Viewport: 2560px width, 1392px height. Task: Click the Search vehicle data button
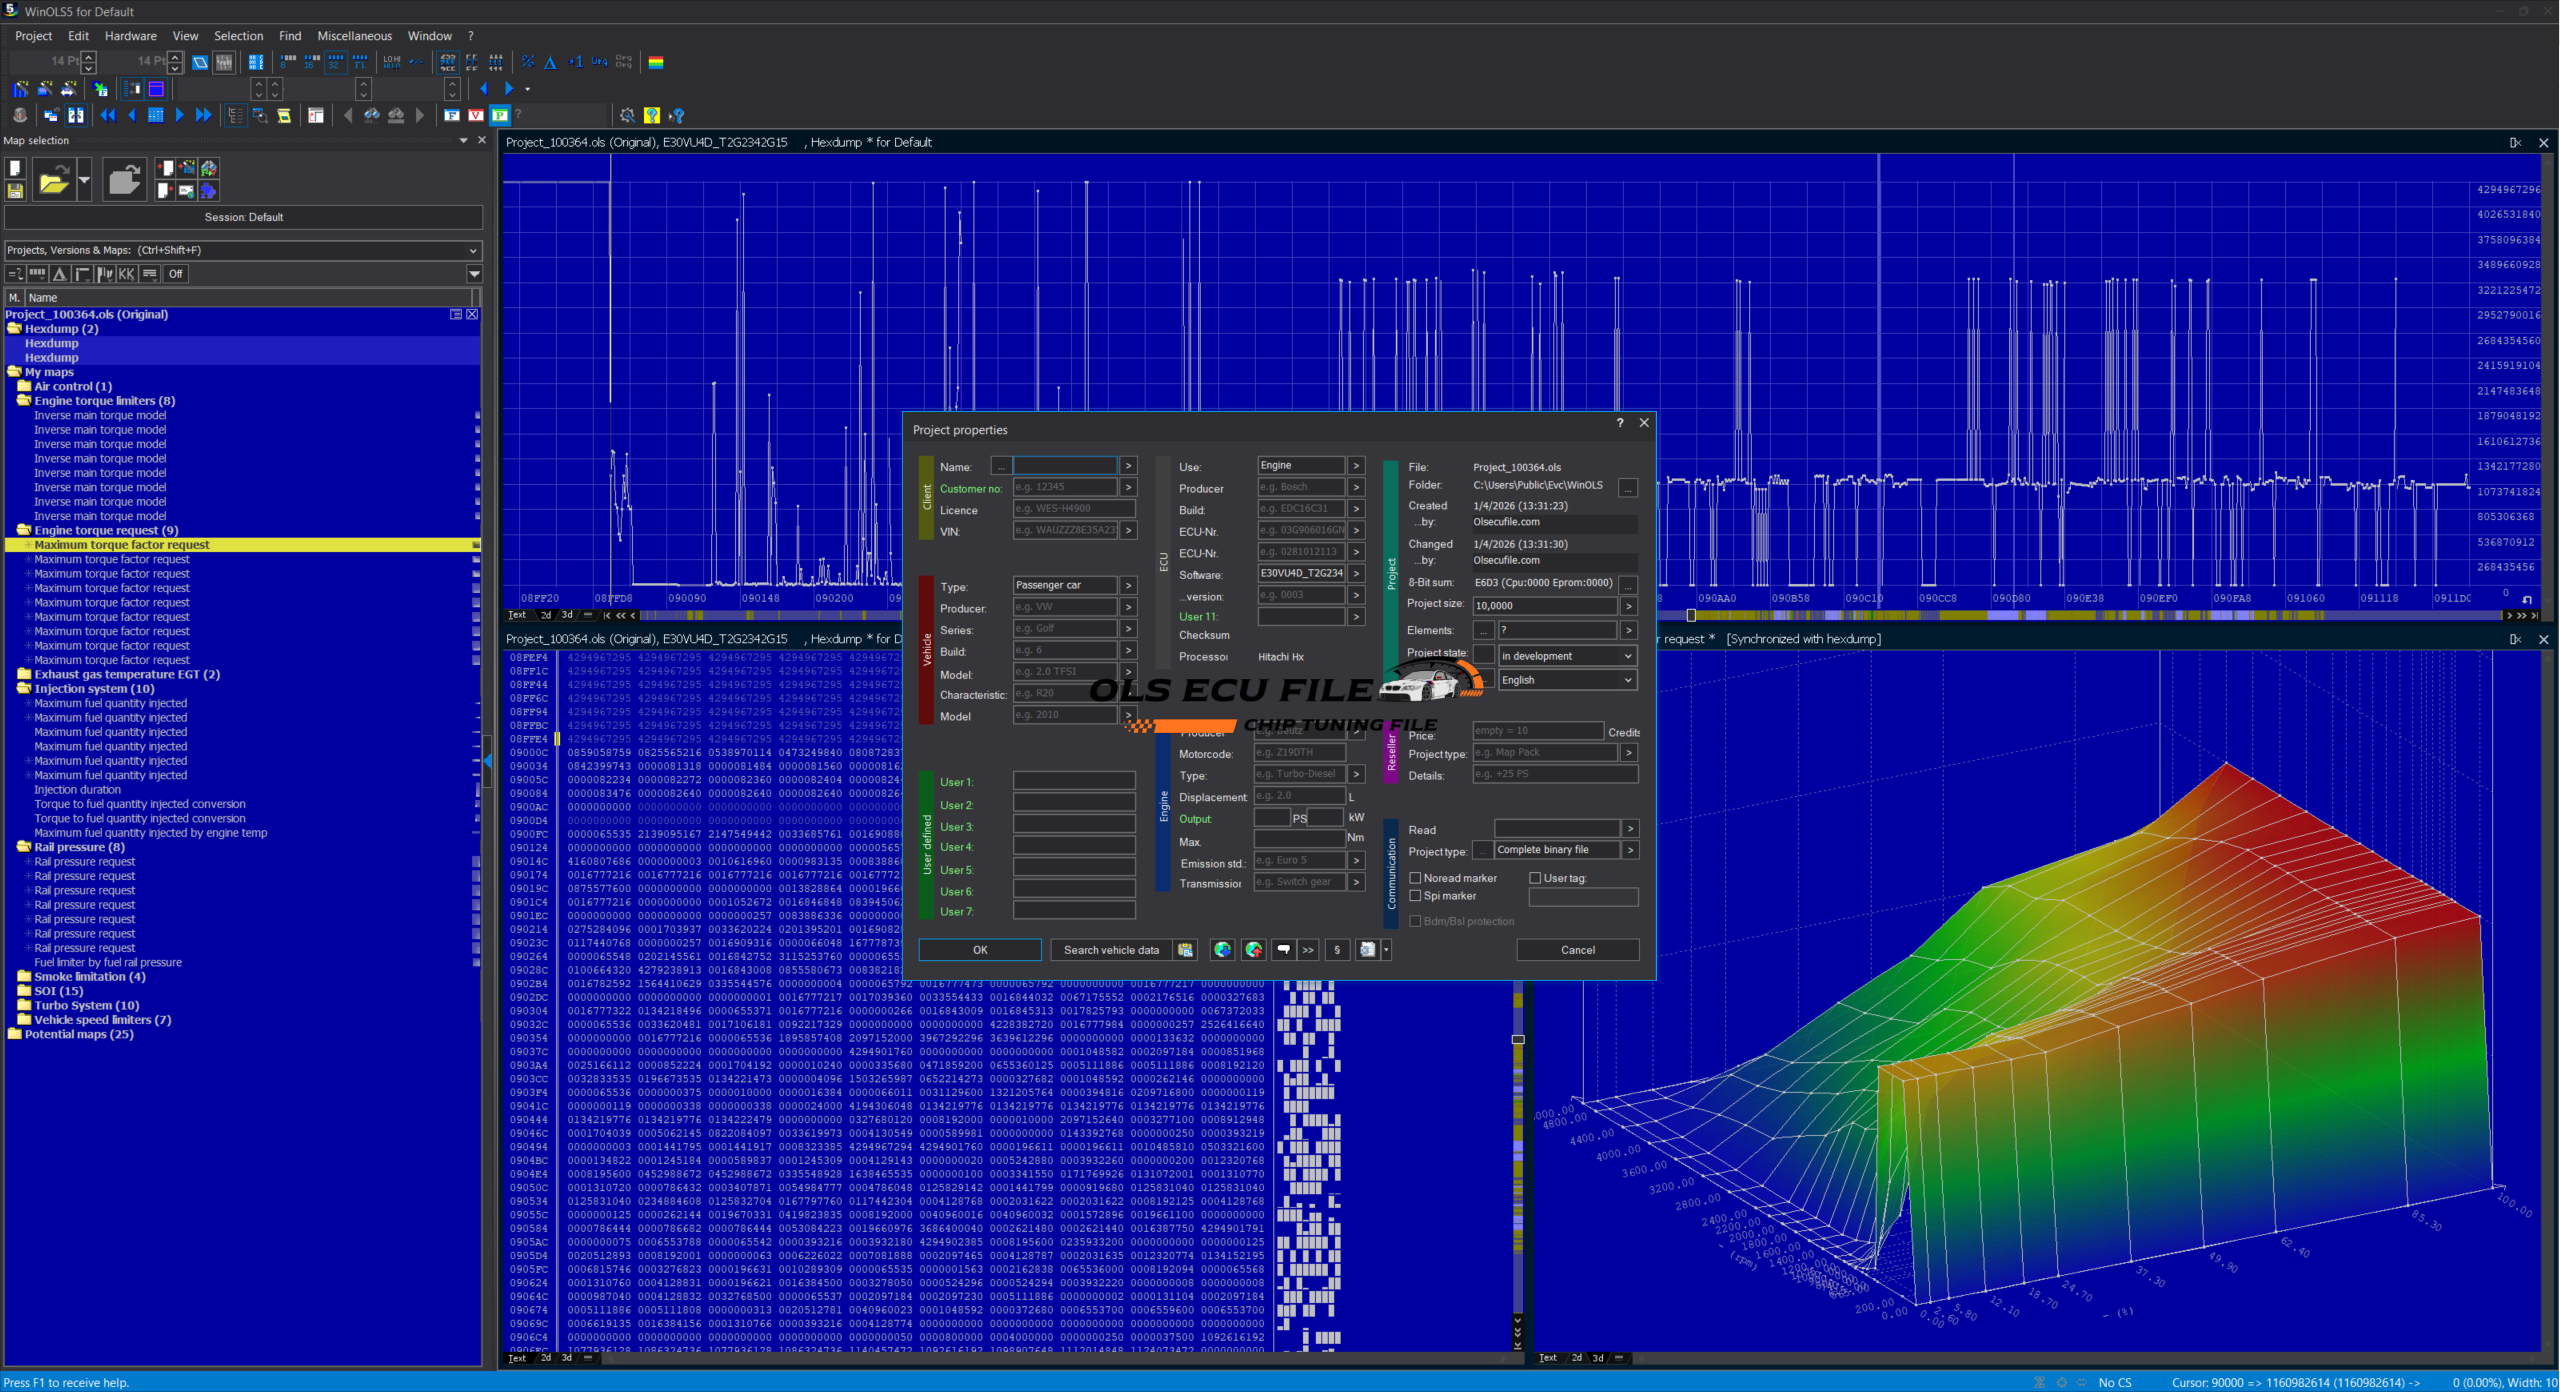point(1111,950)
